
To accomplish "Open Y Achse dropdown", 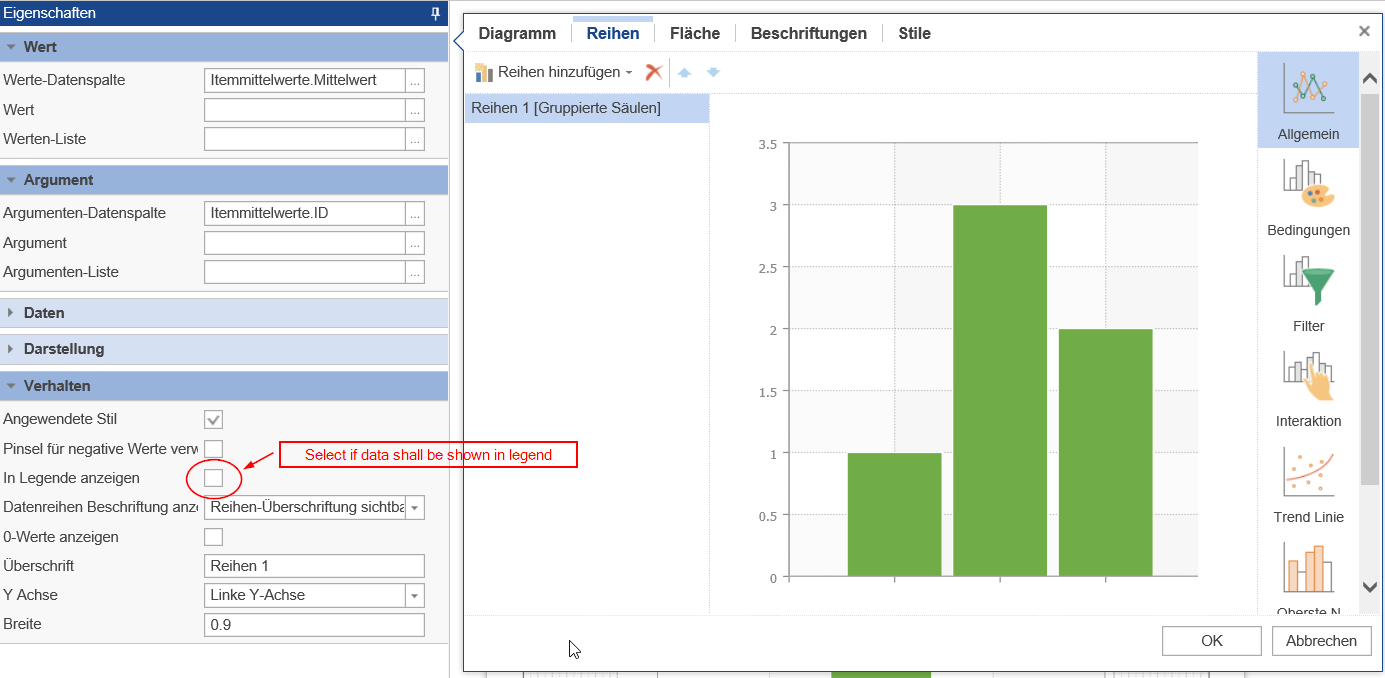I will coord(415,595).
